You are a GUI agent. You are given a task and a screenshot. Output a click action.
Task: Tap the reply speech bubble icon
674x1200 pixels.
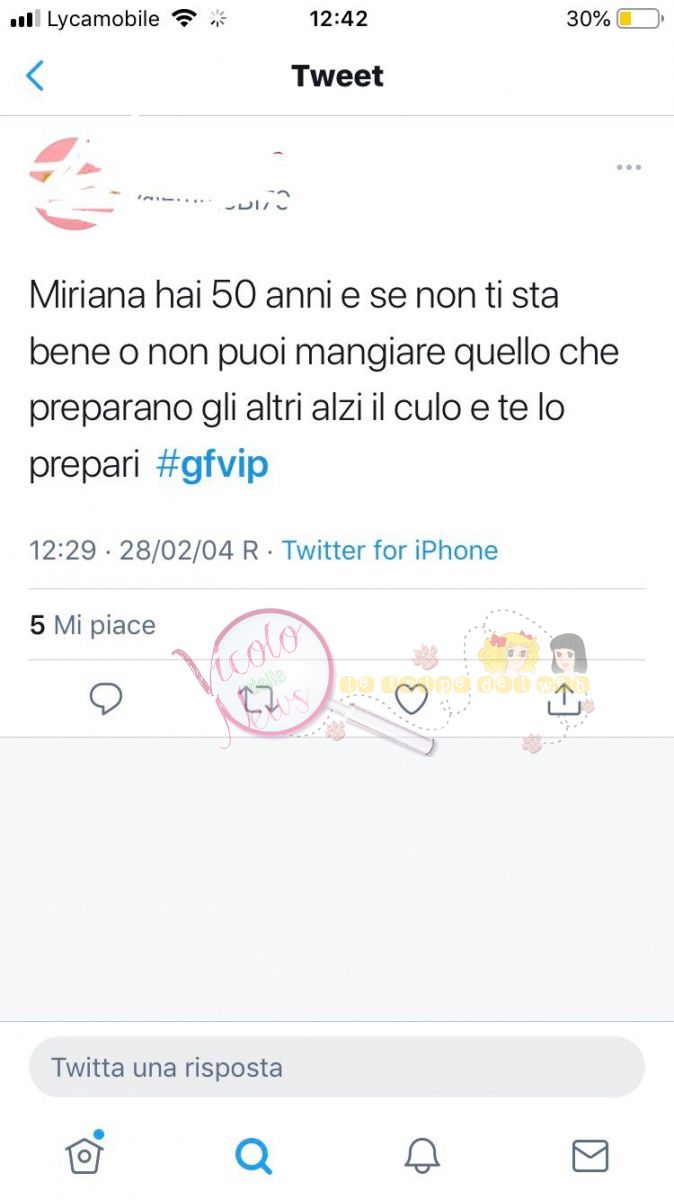106,699
